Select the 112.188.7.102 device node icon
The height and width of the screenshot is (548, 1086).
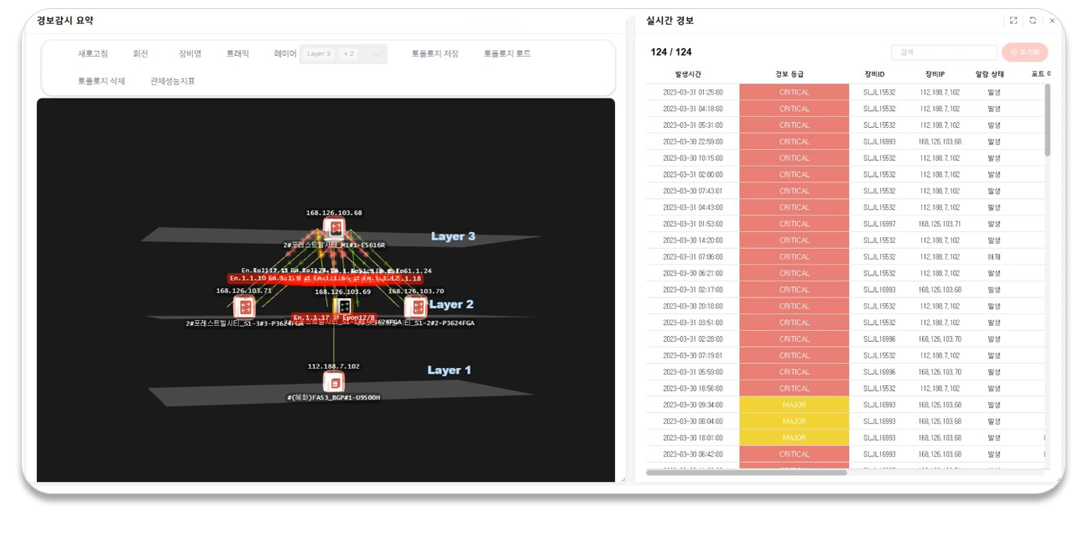tap(334, 382)
